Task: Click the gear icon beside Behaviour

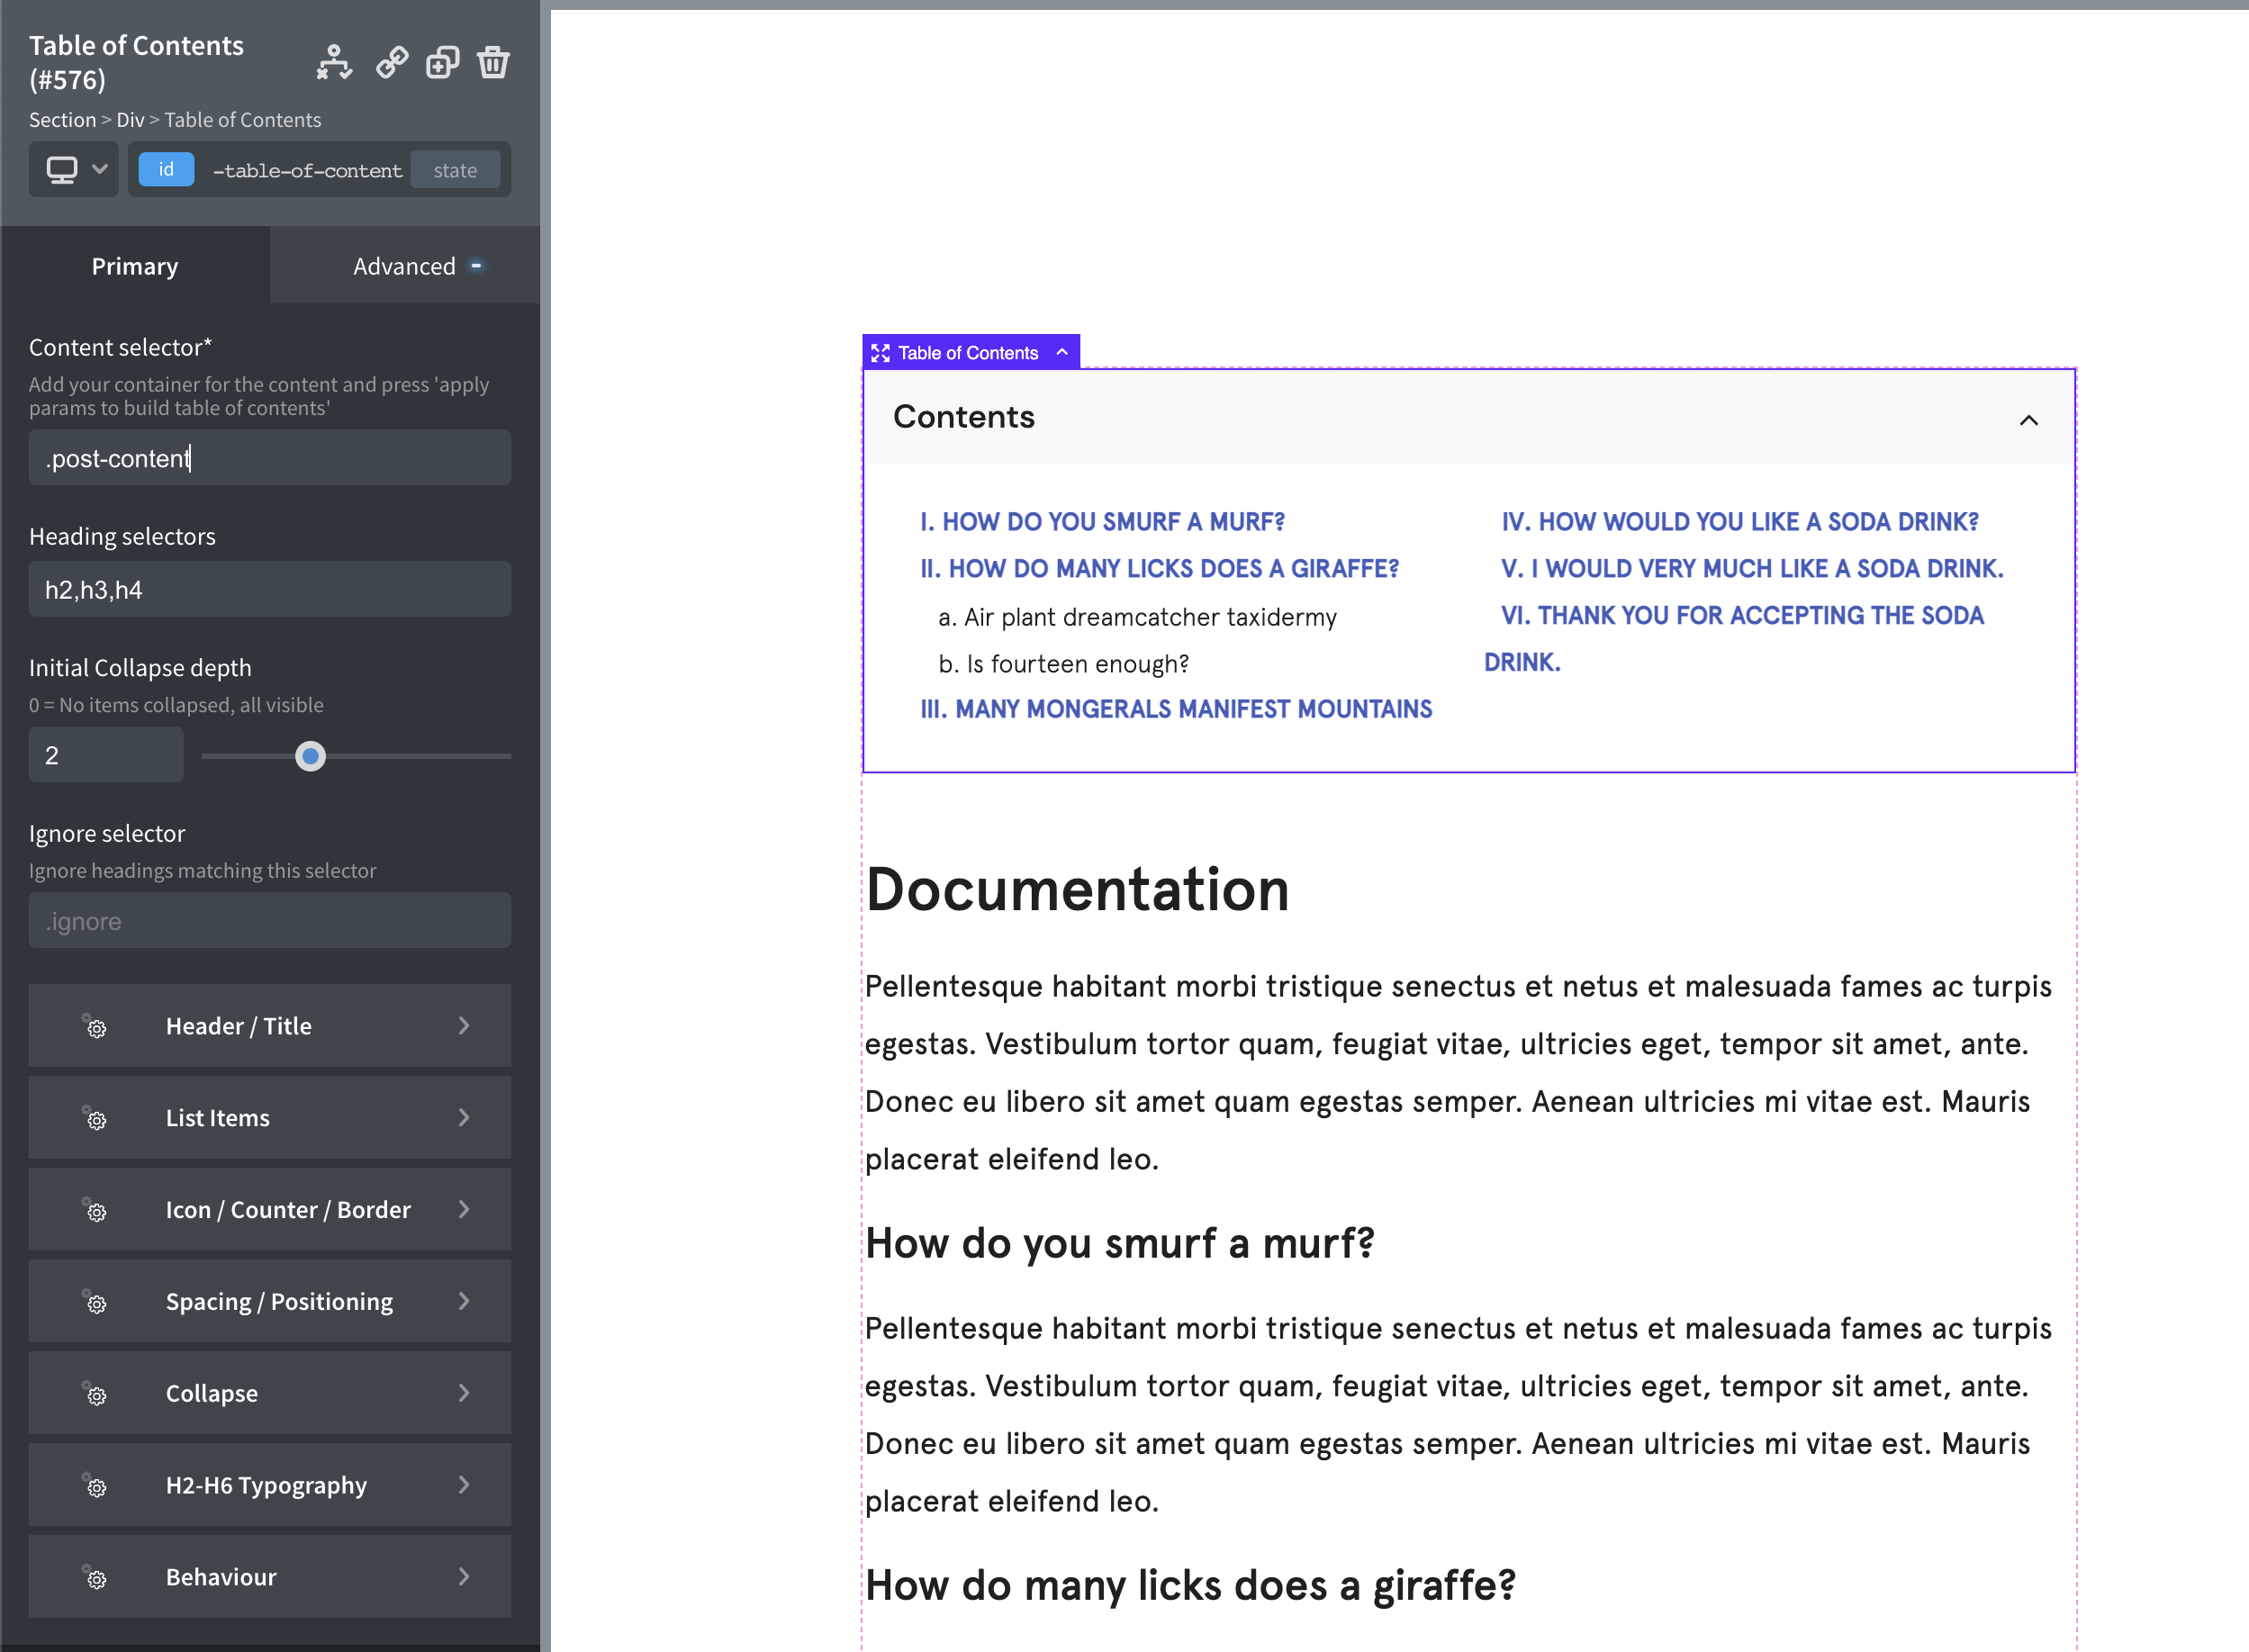Action: 96,1578
